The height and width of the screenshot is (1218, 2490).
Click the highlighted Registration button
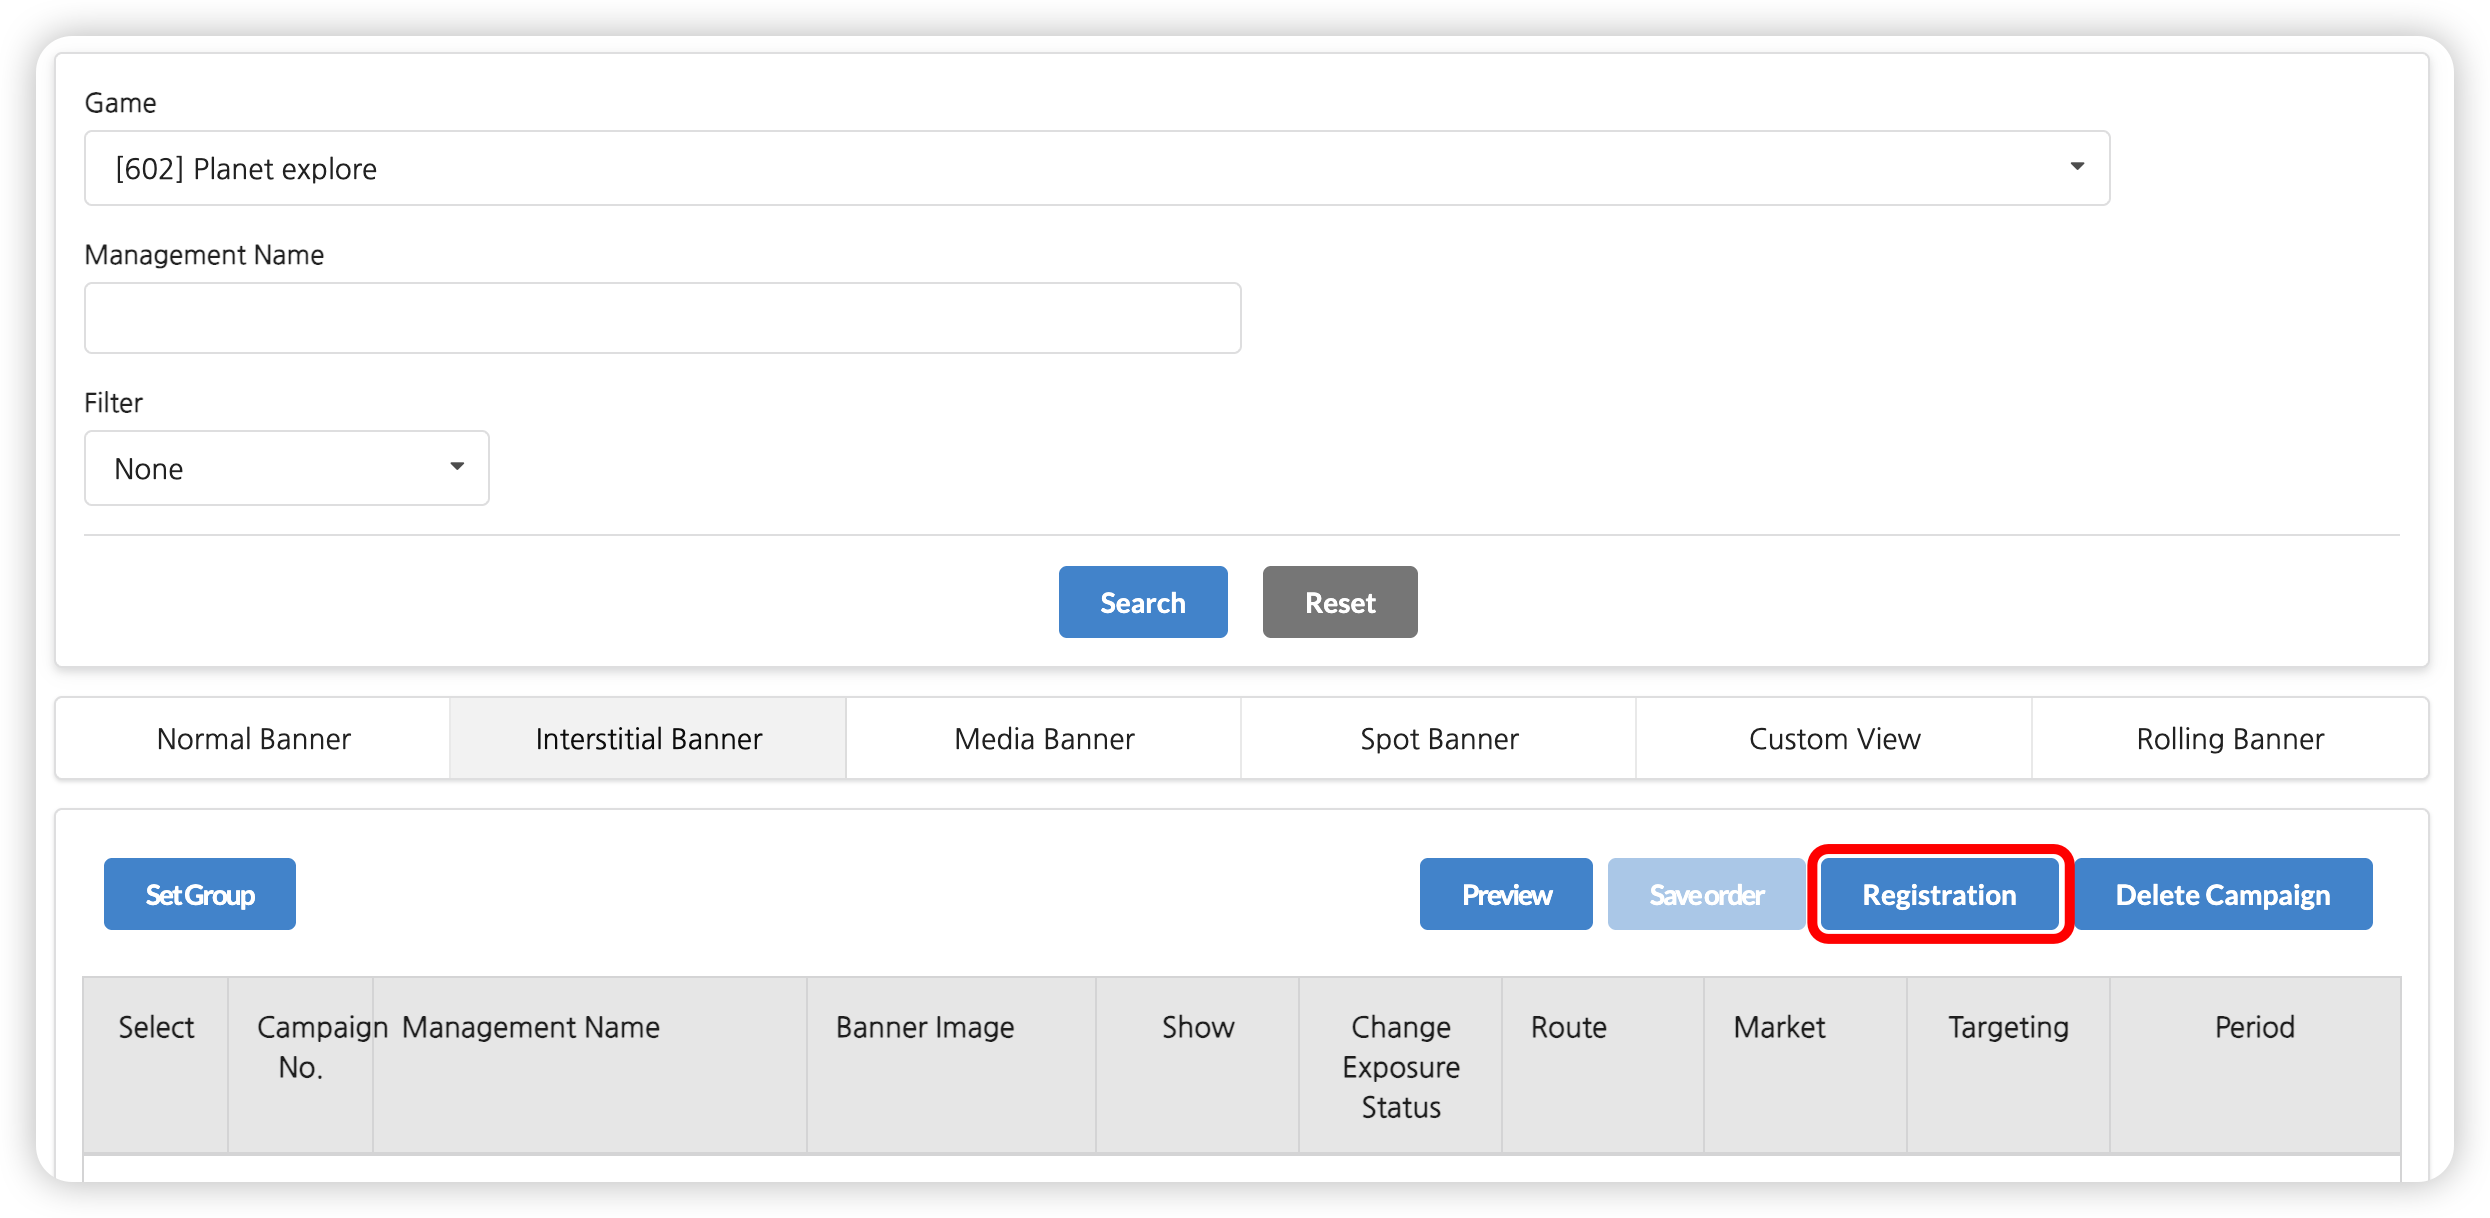1938,894
